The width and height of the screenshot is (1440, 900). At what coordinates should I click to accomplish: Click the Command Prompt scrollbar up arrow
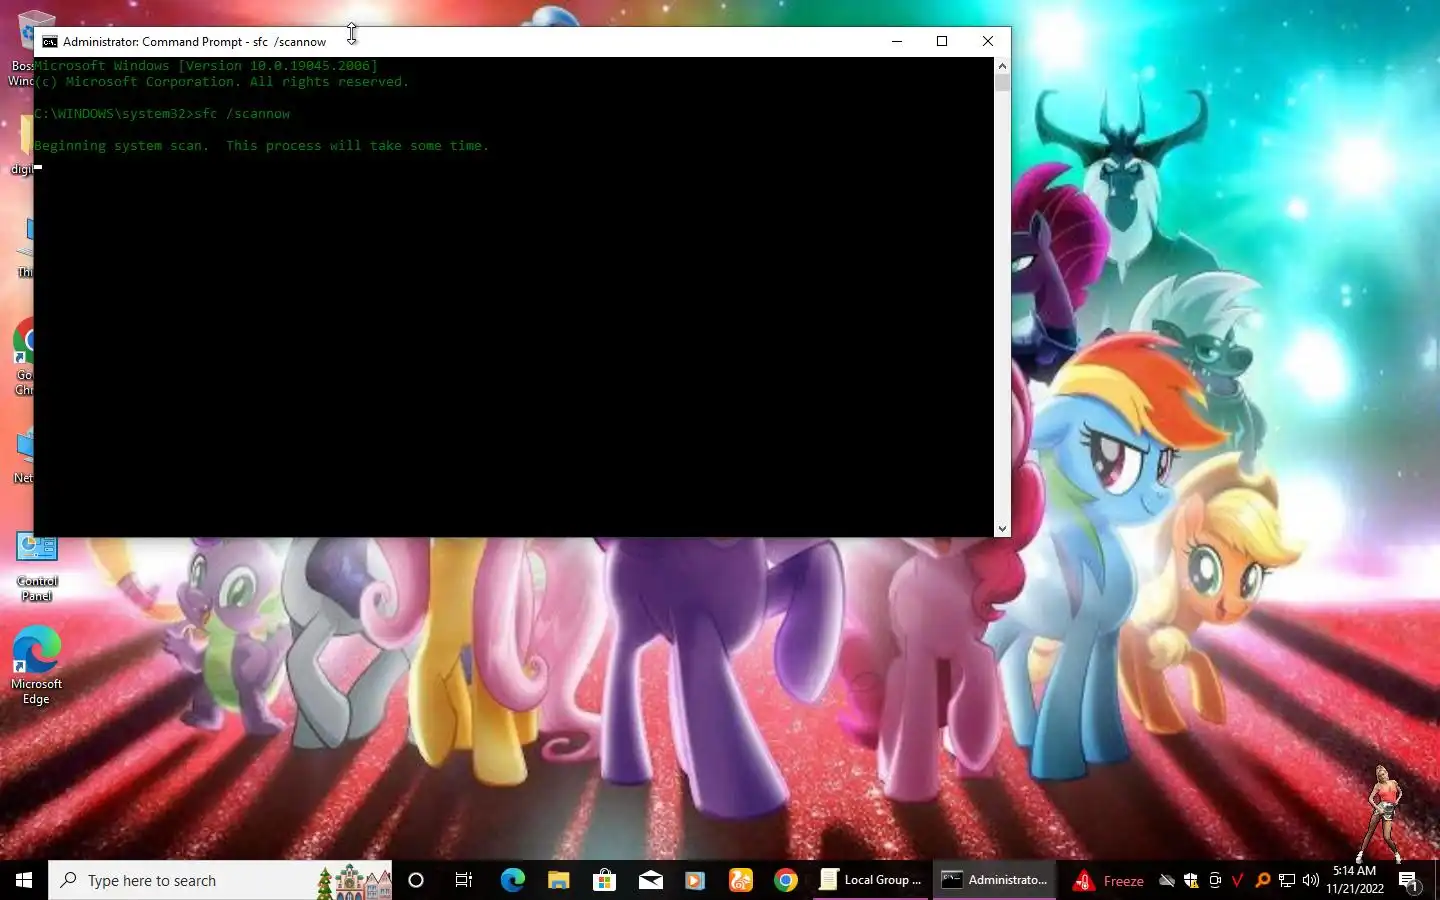click(1002, 65)
